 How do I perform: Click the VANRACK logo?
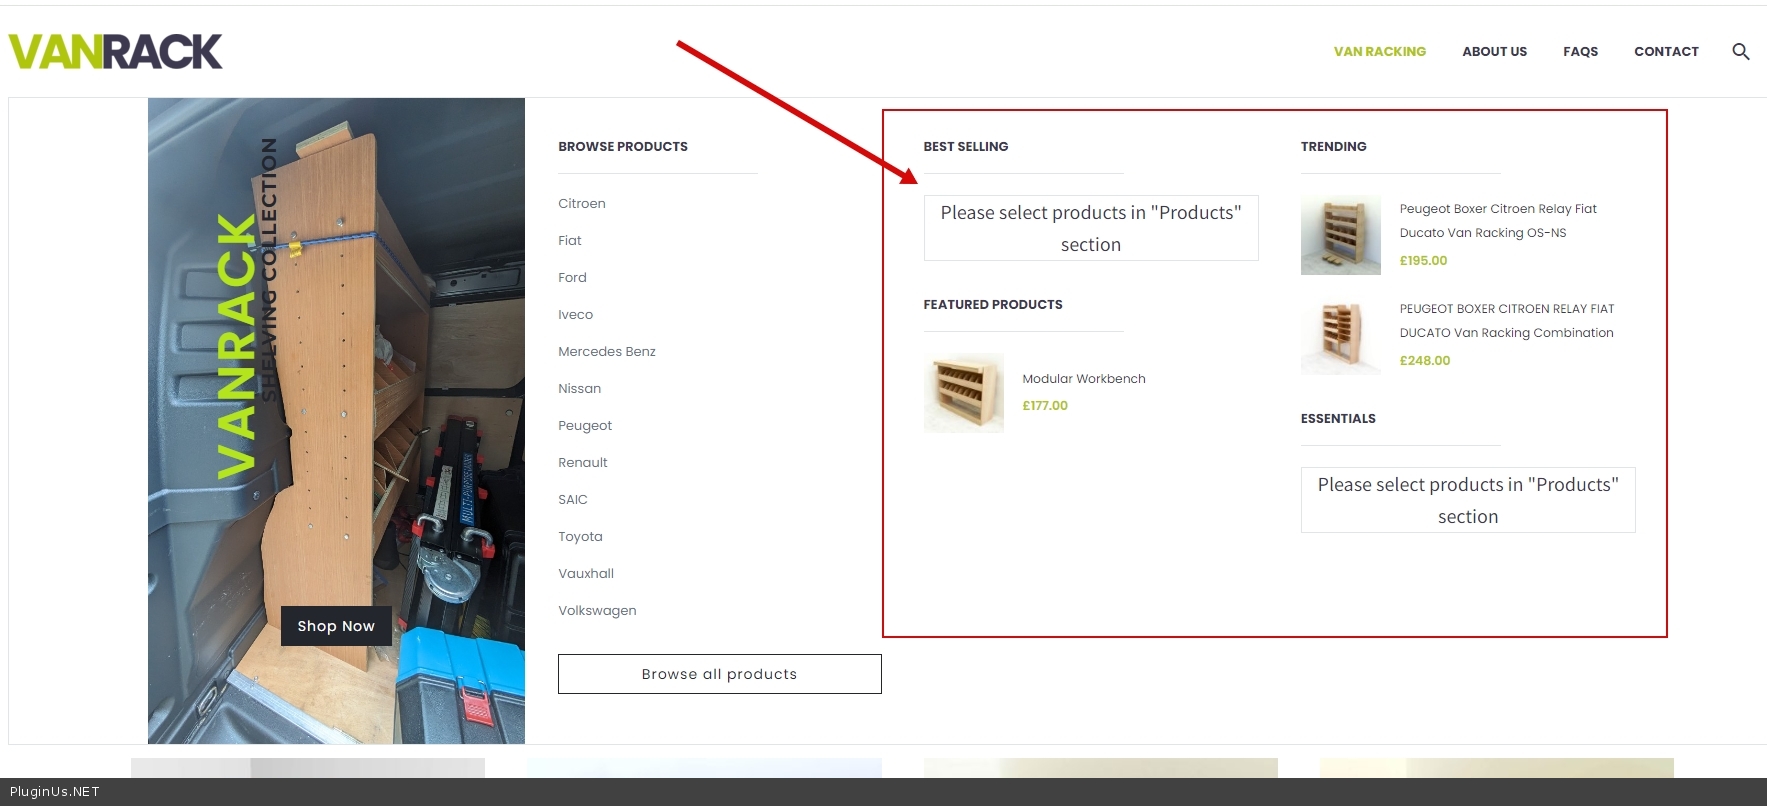point(116,52)
